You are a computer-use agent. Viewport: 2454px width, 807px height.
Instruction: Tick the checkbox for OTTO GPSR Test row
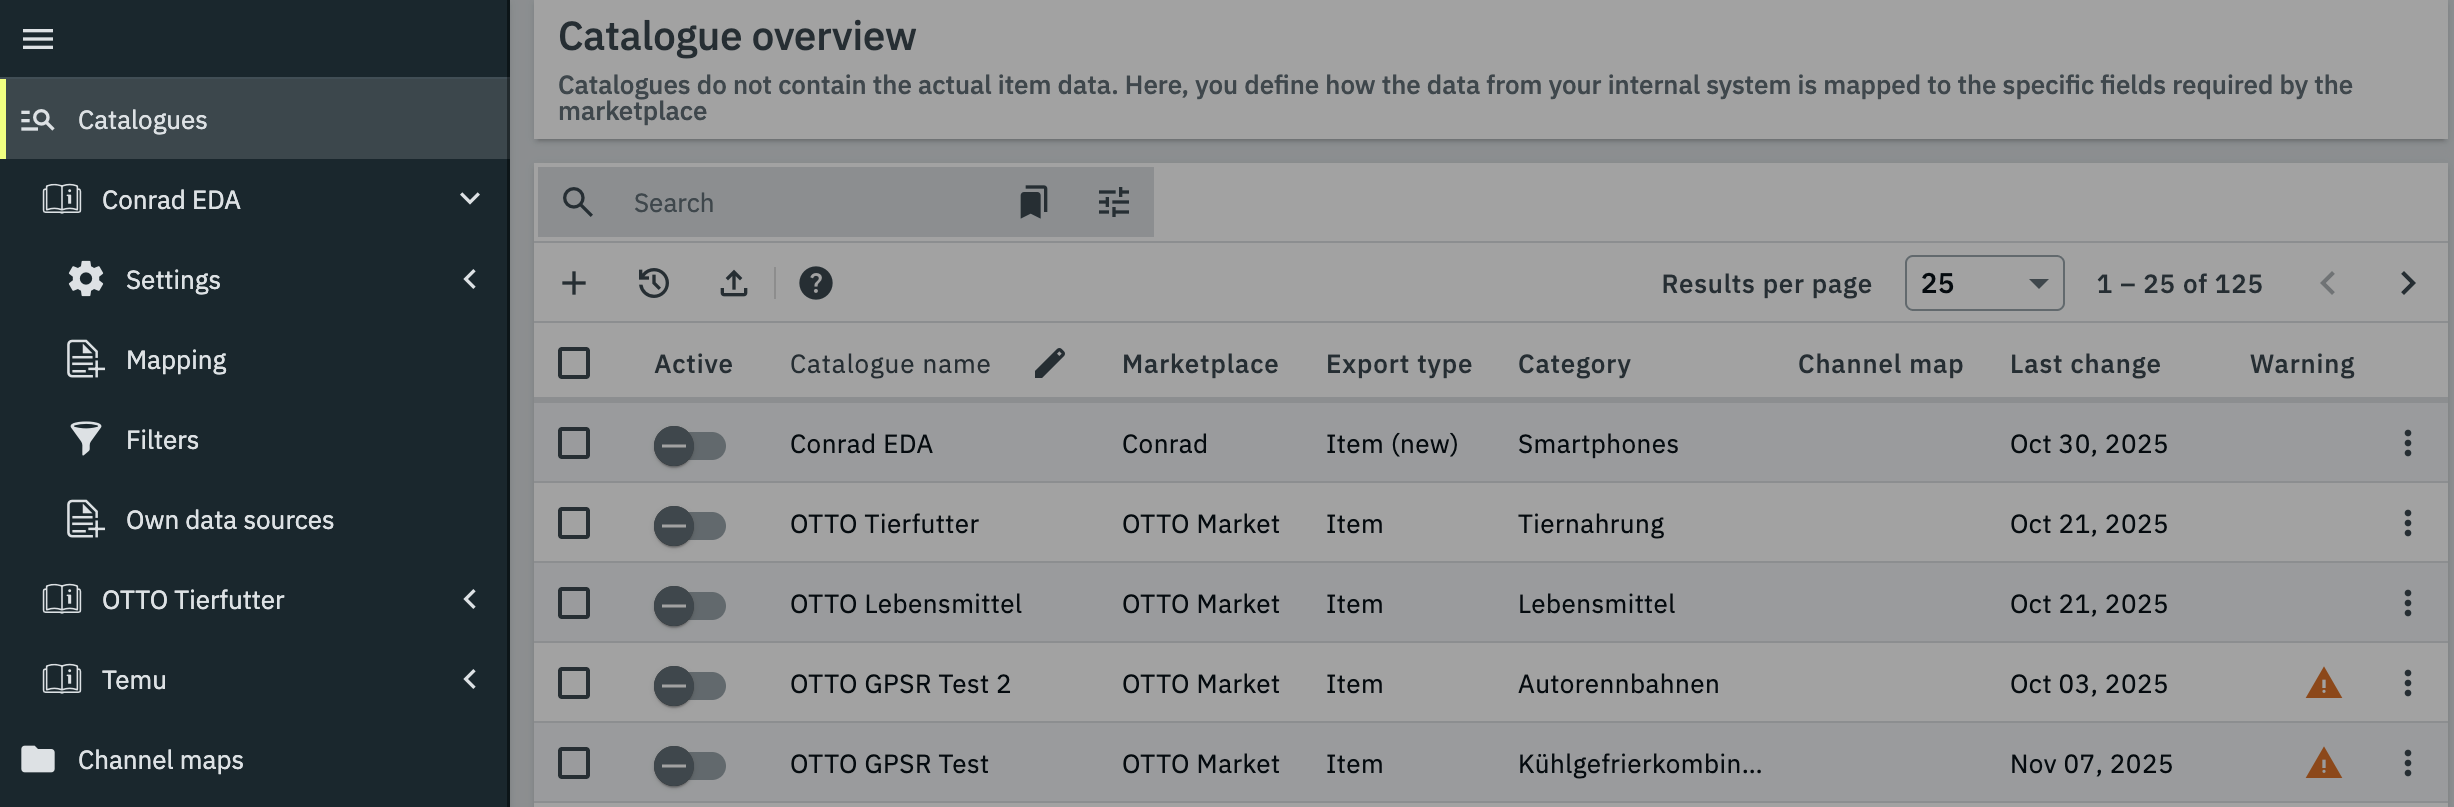[x=574, y=763]
